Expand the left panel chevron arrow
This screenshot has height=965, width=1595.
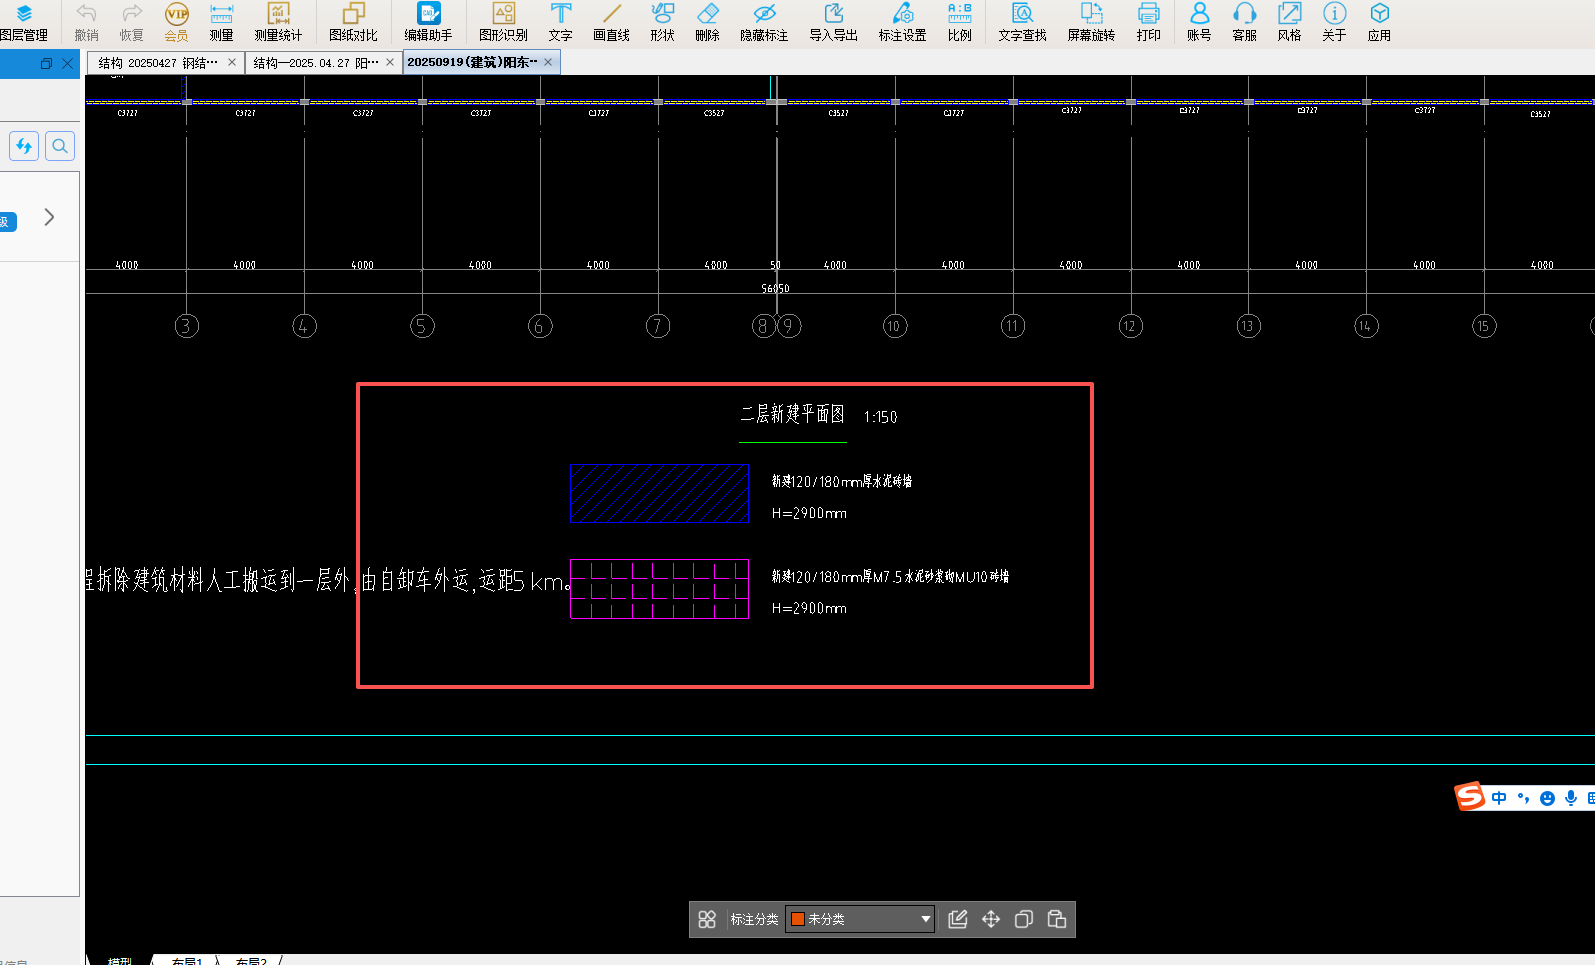[x=49, y=217]
